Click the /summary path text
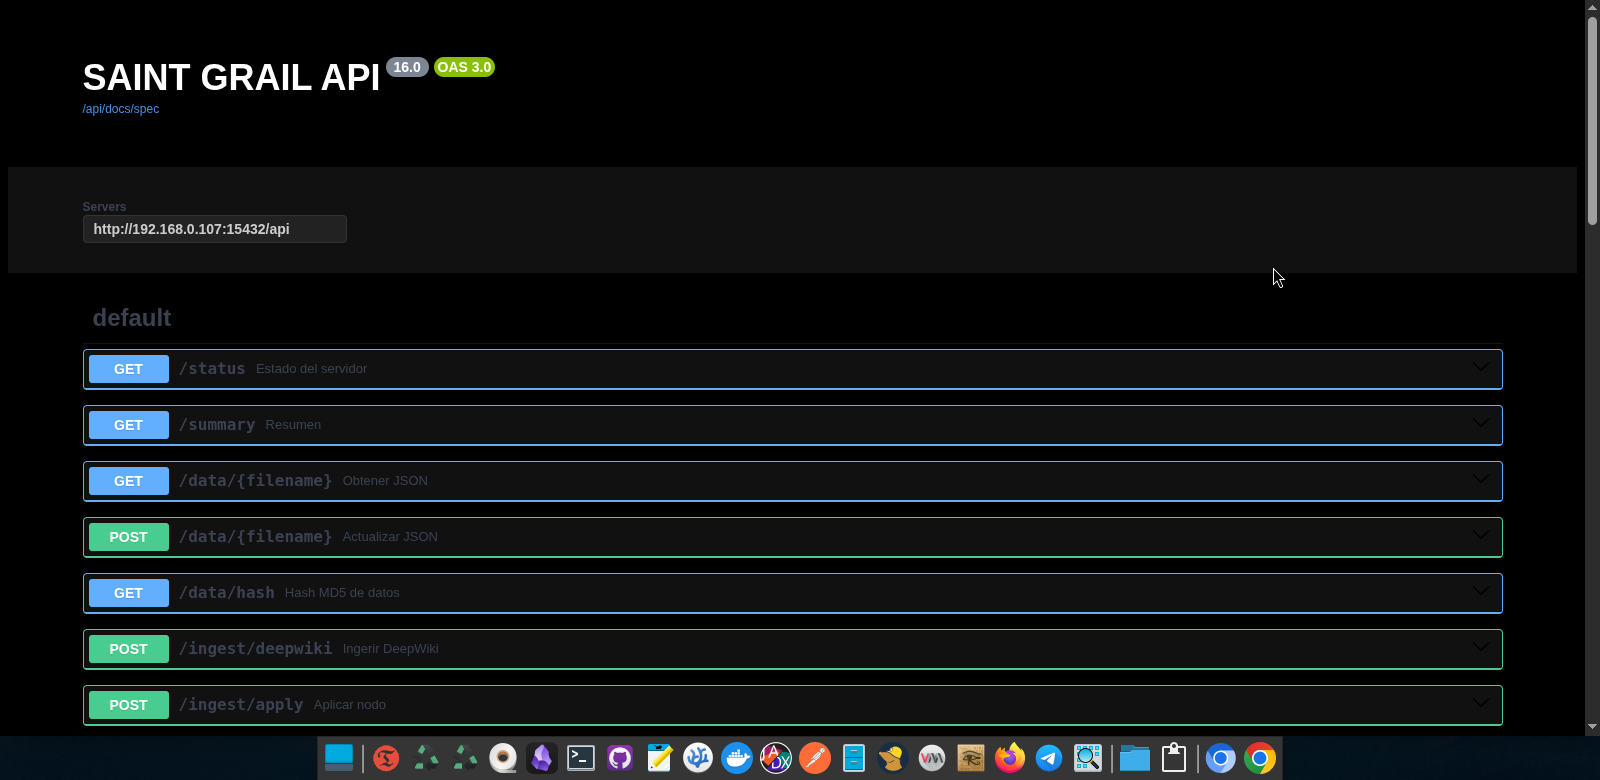Image resolution: width=1600 pixels, height=780 pixels. [x=217, y=425]
